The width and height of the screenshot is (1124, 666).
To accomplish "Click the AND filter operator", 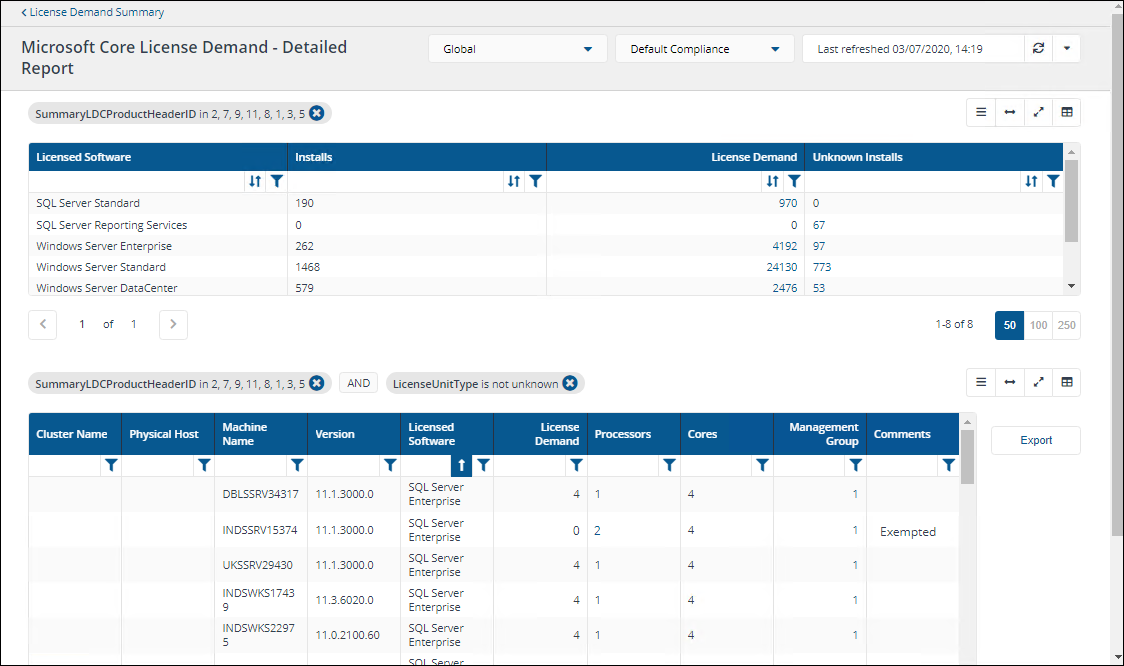I will tap(359, 383).
